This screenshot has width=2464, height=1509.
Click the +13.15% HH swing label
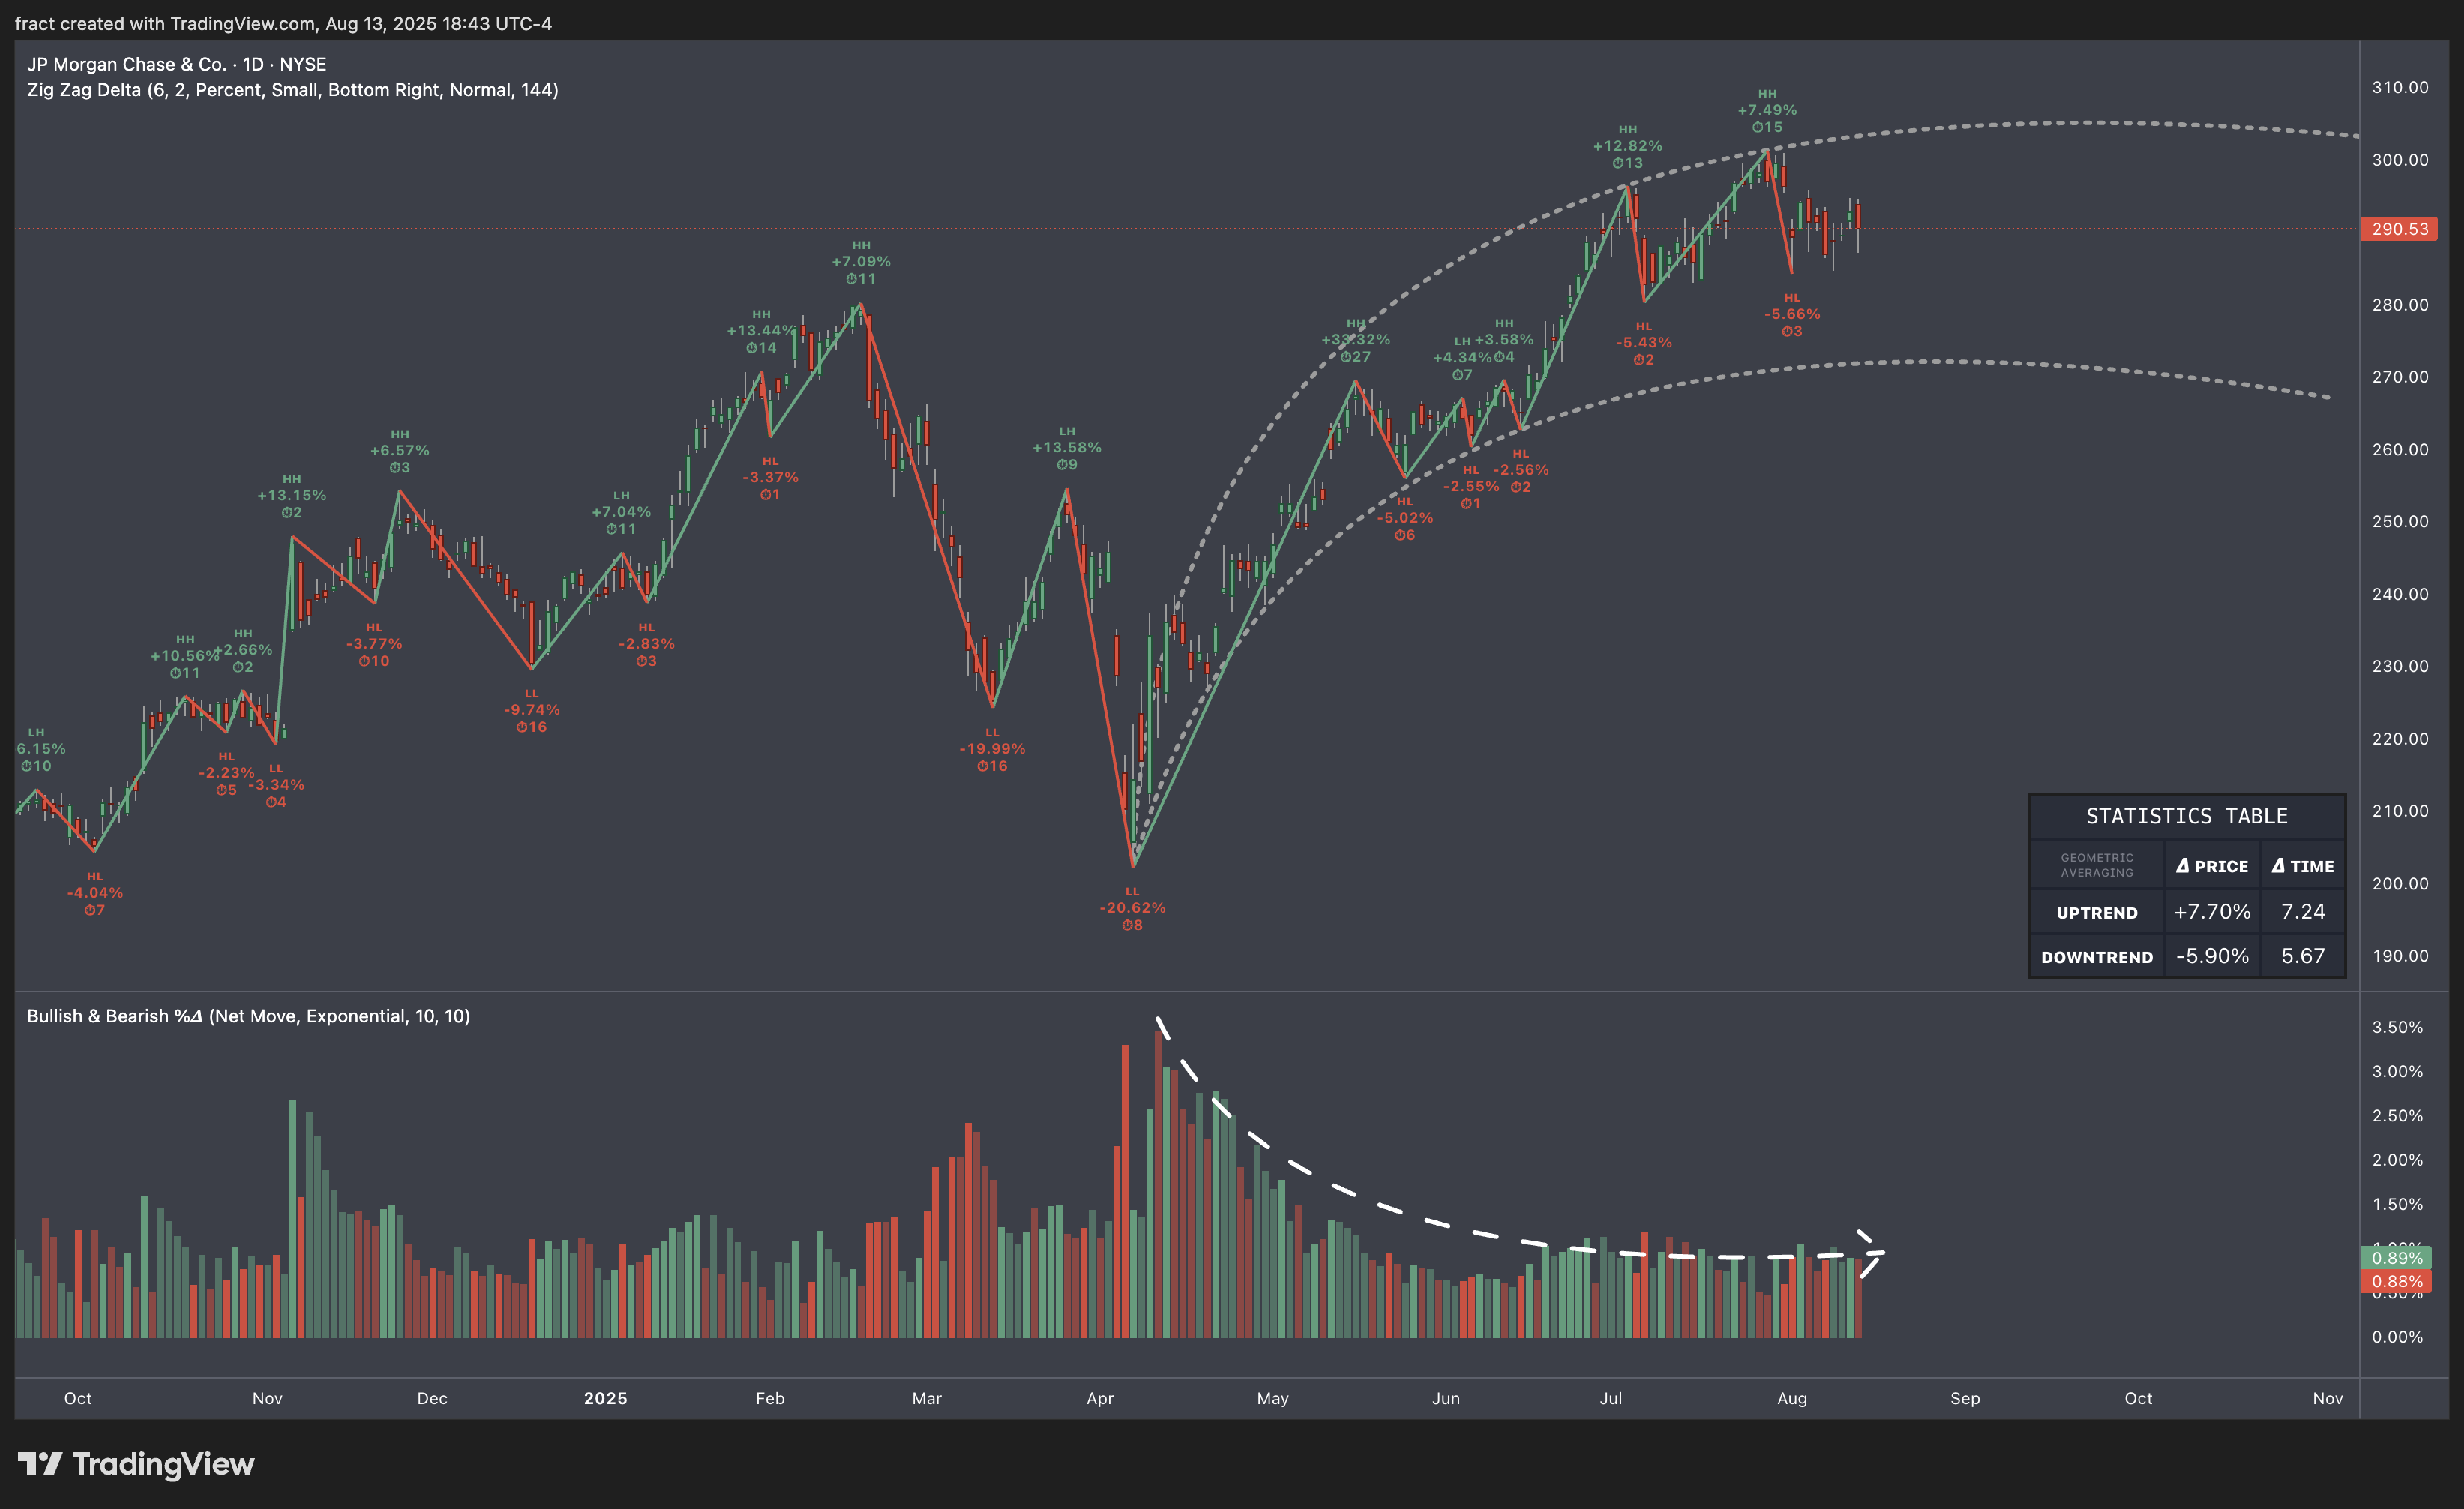(291, 496)
